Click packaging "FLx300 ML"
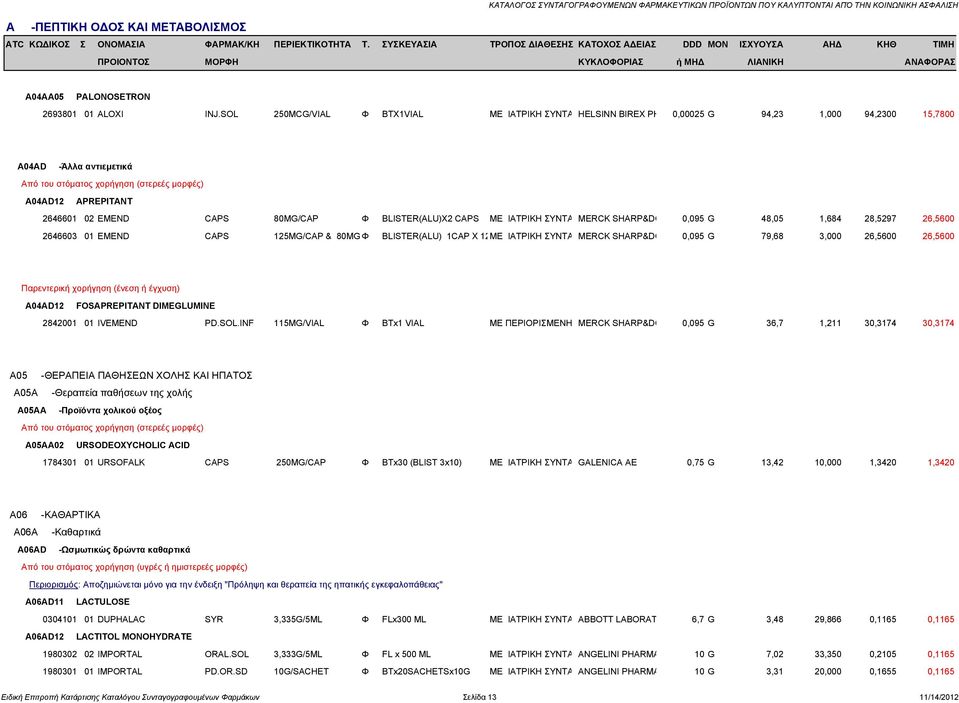 point(404,619)
